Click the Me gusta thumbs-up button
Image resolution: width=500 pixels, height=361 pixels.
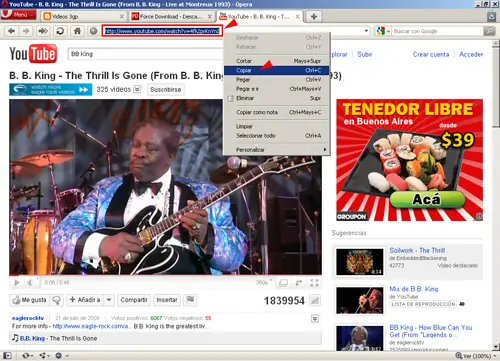pos(29,300)
